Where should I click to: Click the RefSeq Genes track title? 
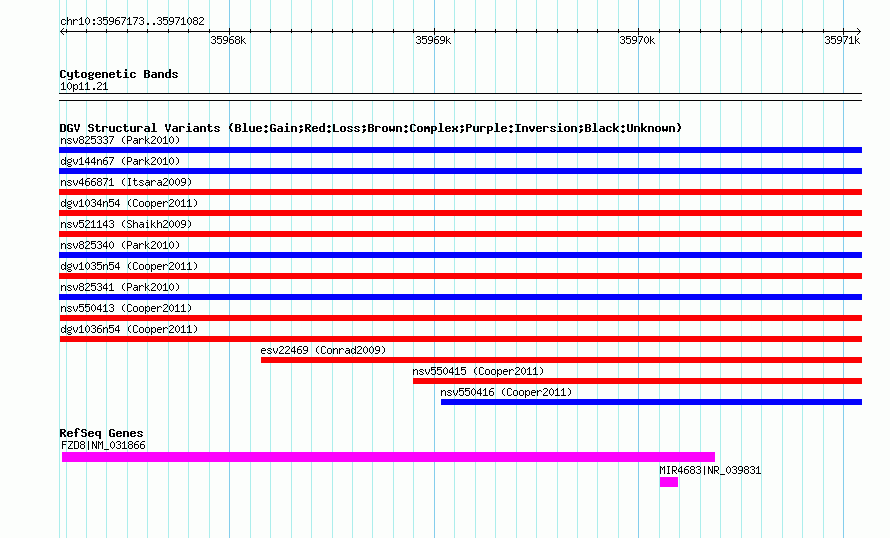[101, 432]
